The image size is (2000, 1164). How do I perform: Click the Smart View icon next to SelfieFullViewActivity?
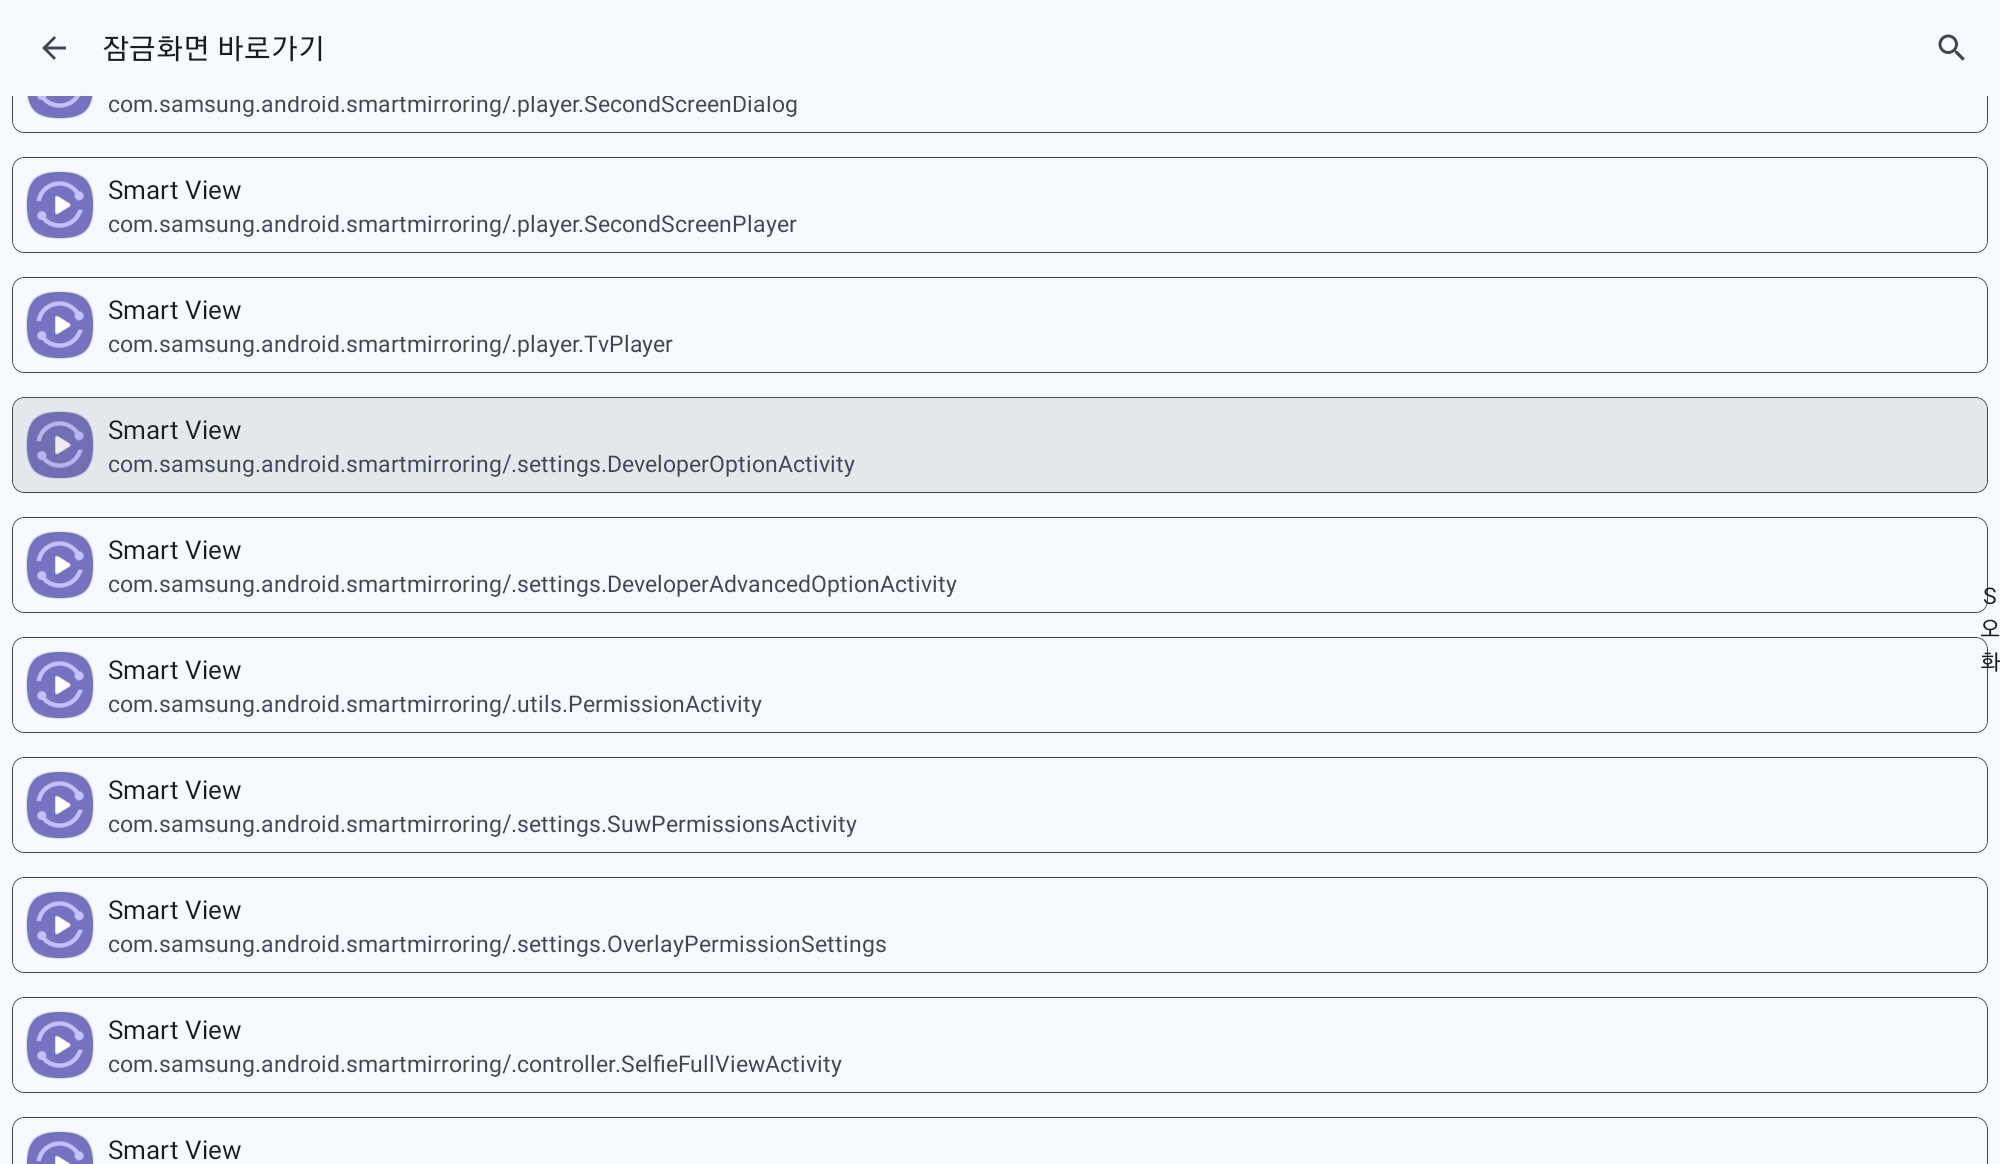tap(59, 1044)
